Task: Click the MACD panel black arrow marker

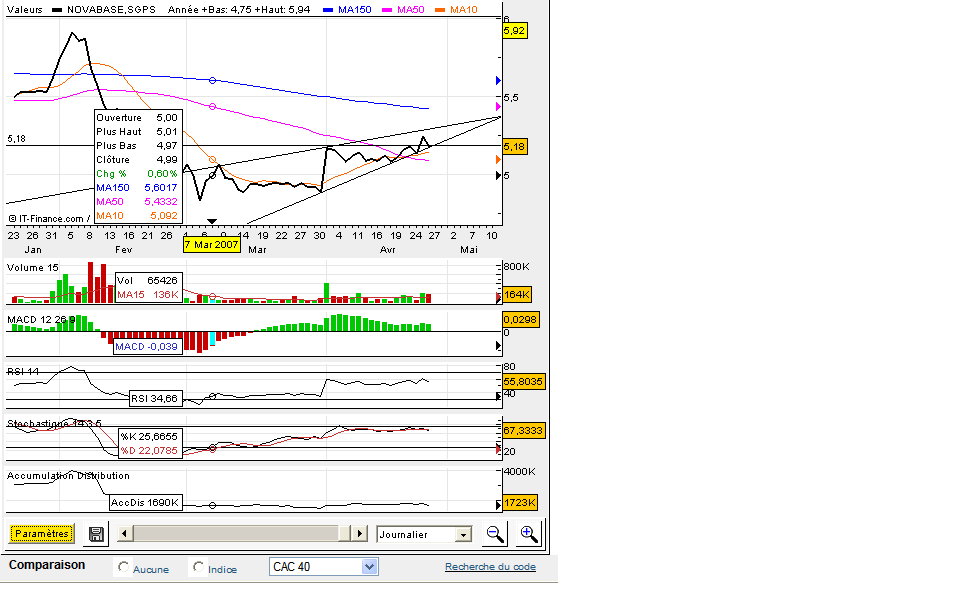Action: (x=498, y=346)
